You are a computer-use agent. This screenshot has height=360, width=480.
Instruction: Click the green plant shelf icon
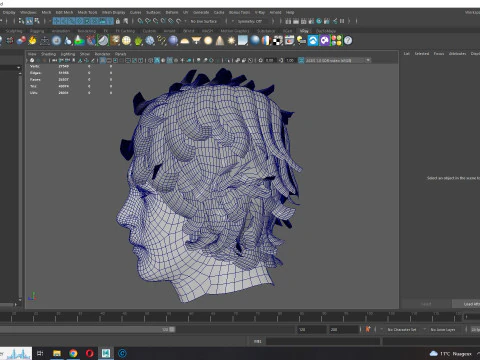tap(138, 41)
